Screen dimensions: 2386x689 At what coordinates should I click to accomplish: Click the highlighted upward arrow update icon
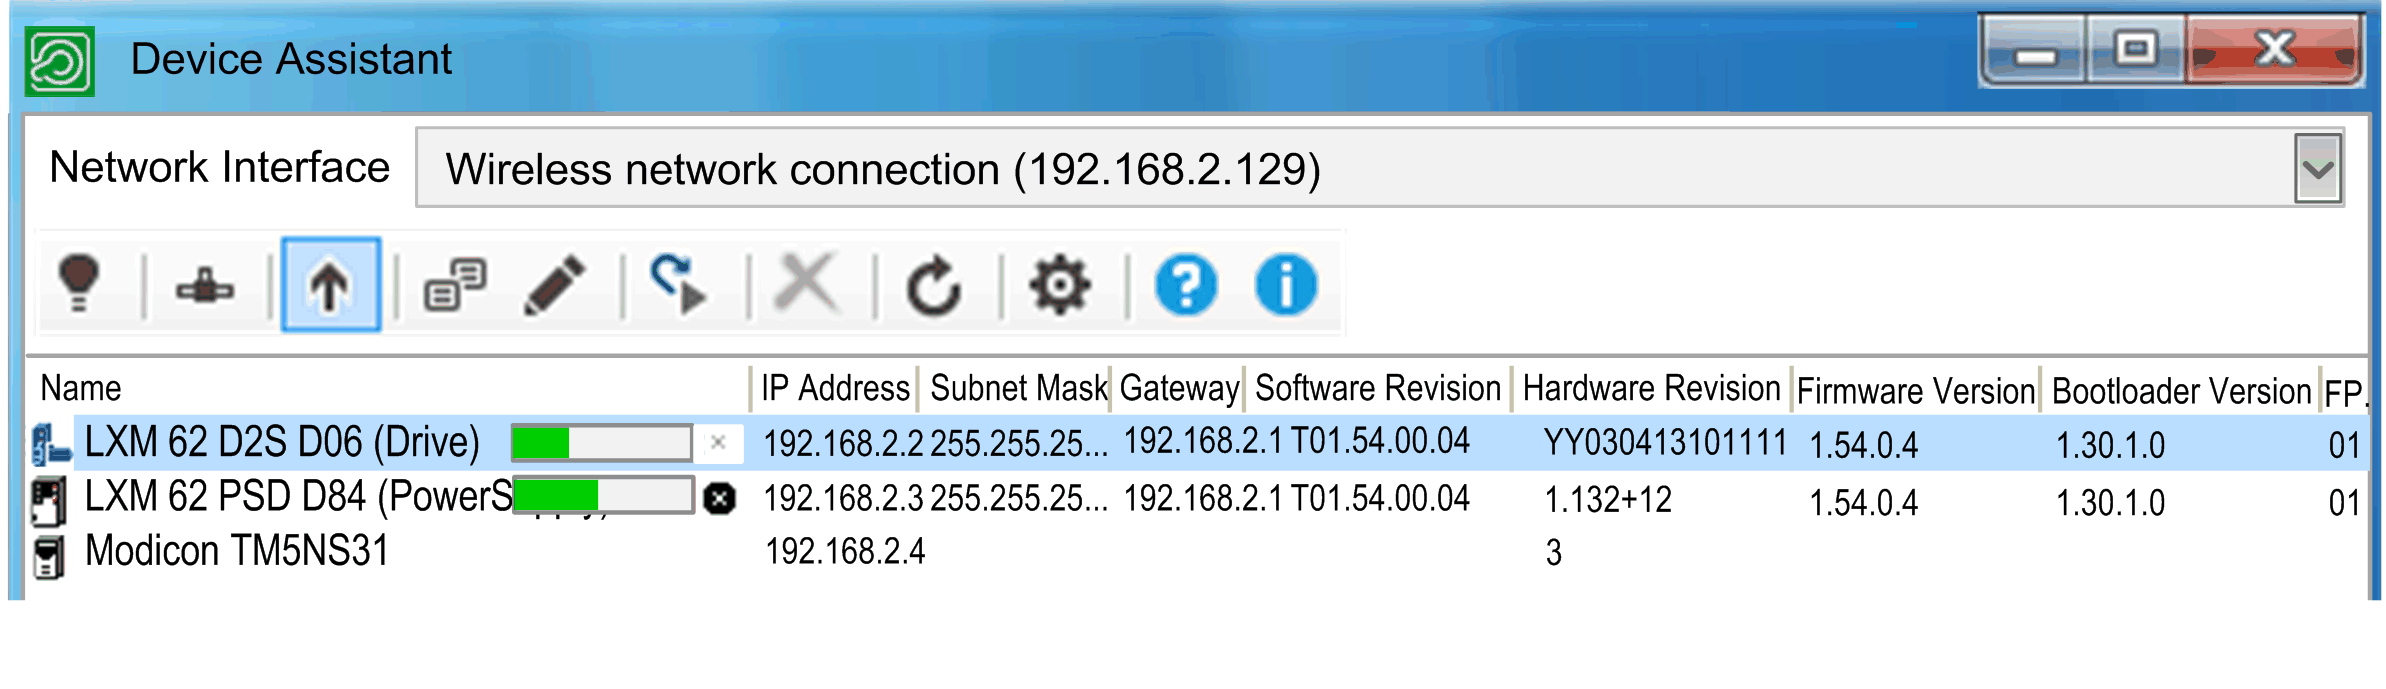click(331, 285)
